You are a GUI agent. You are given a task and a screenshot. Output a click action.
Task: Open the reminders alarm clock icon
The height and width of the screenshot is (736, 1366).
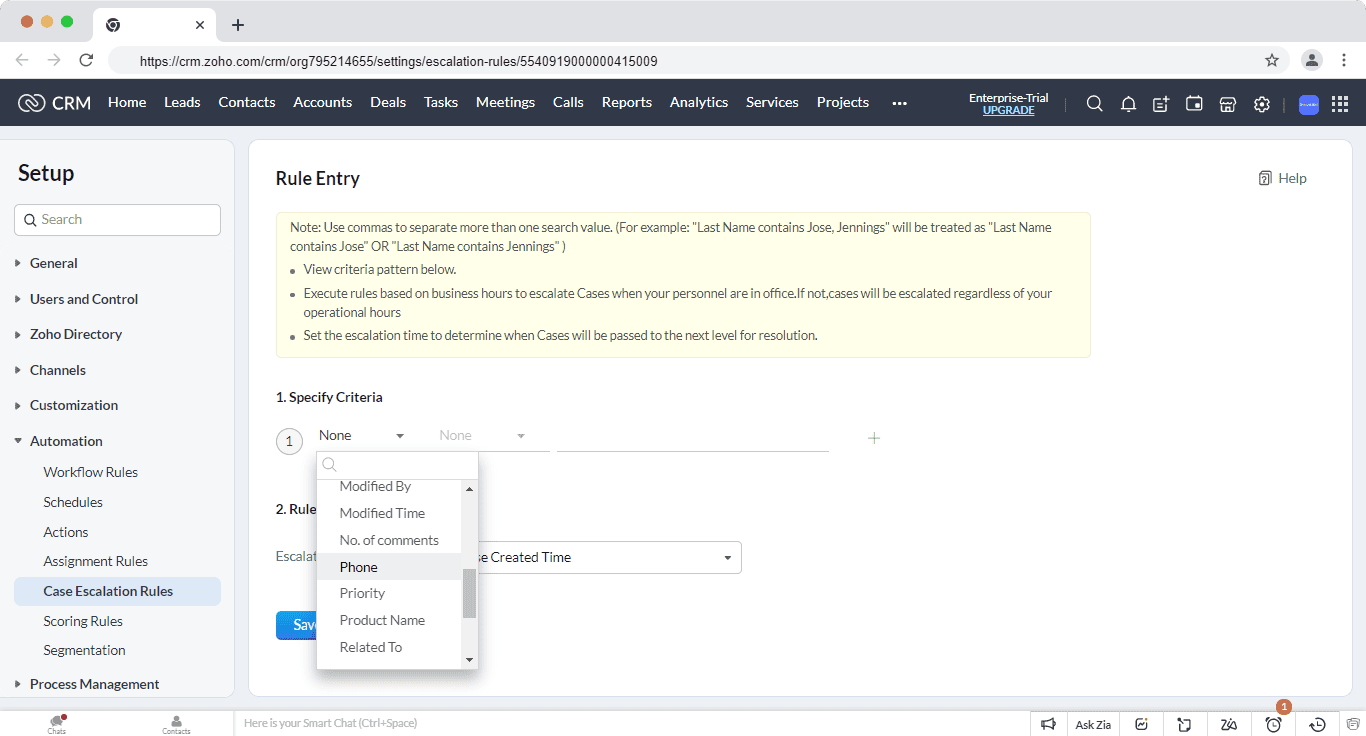pos(1273,724)
